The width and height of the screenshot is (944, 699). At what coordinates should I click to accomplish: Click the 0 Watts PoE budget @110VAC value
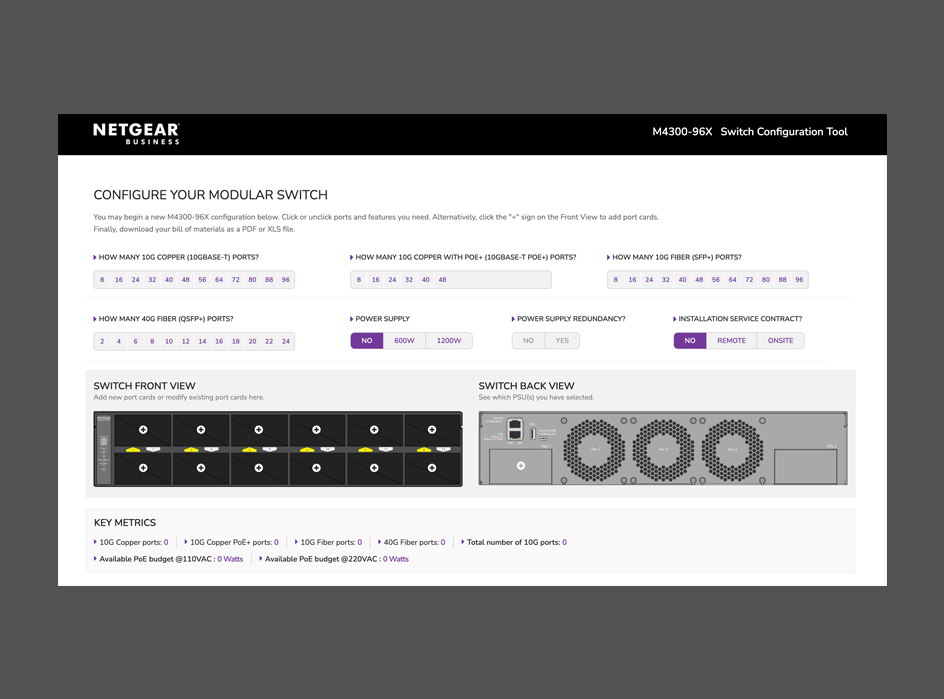click(230, 559)
